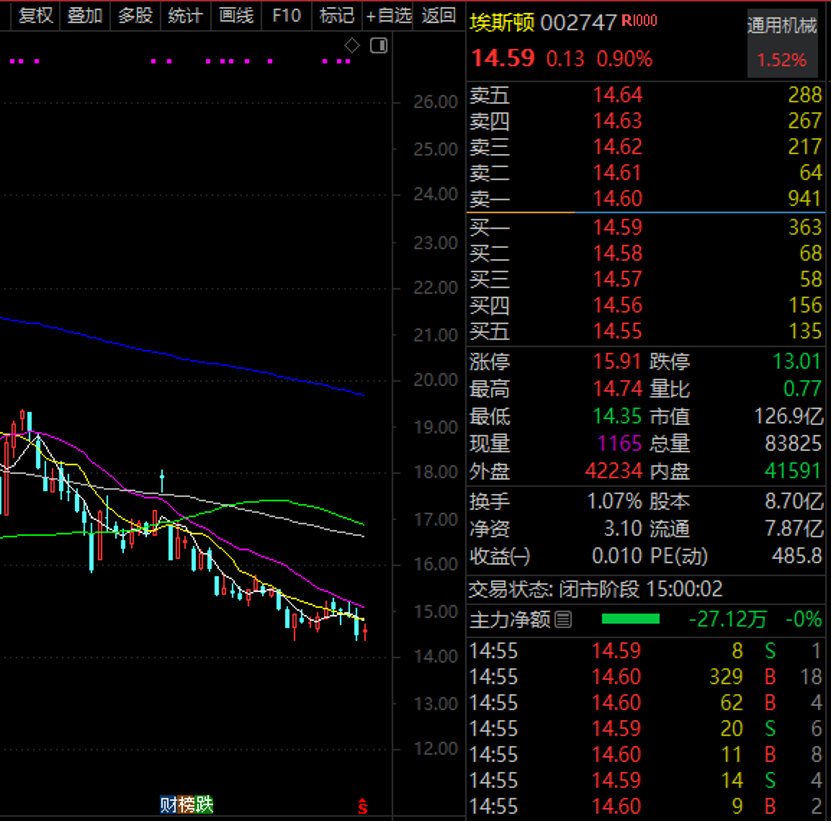Select 卖一 price 14.60
Viewport: 832px width, 822px height.
tap(618, 199)
